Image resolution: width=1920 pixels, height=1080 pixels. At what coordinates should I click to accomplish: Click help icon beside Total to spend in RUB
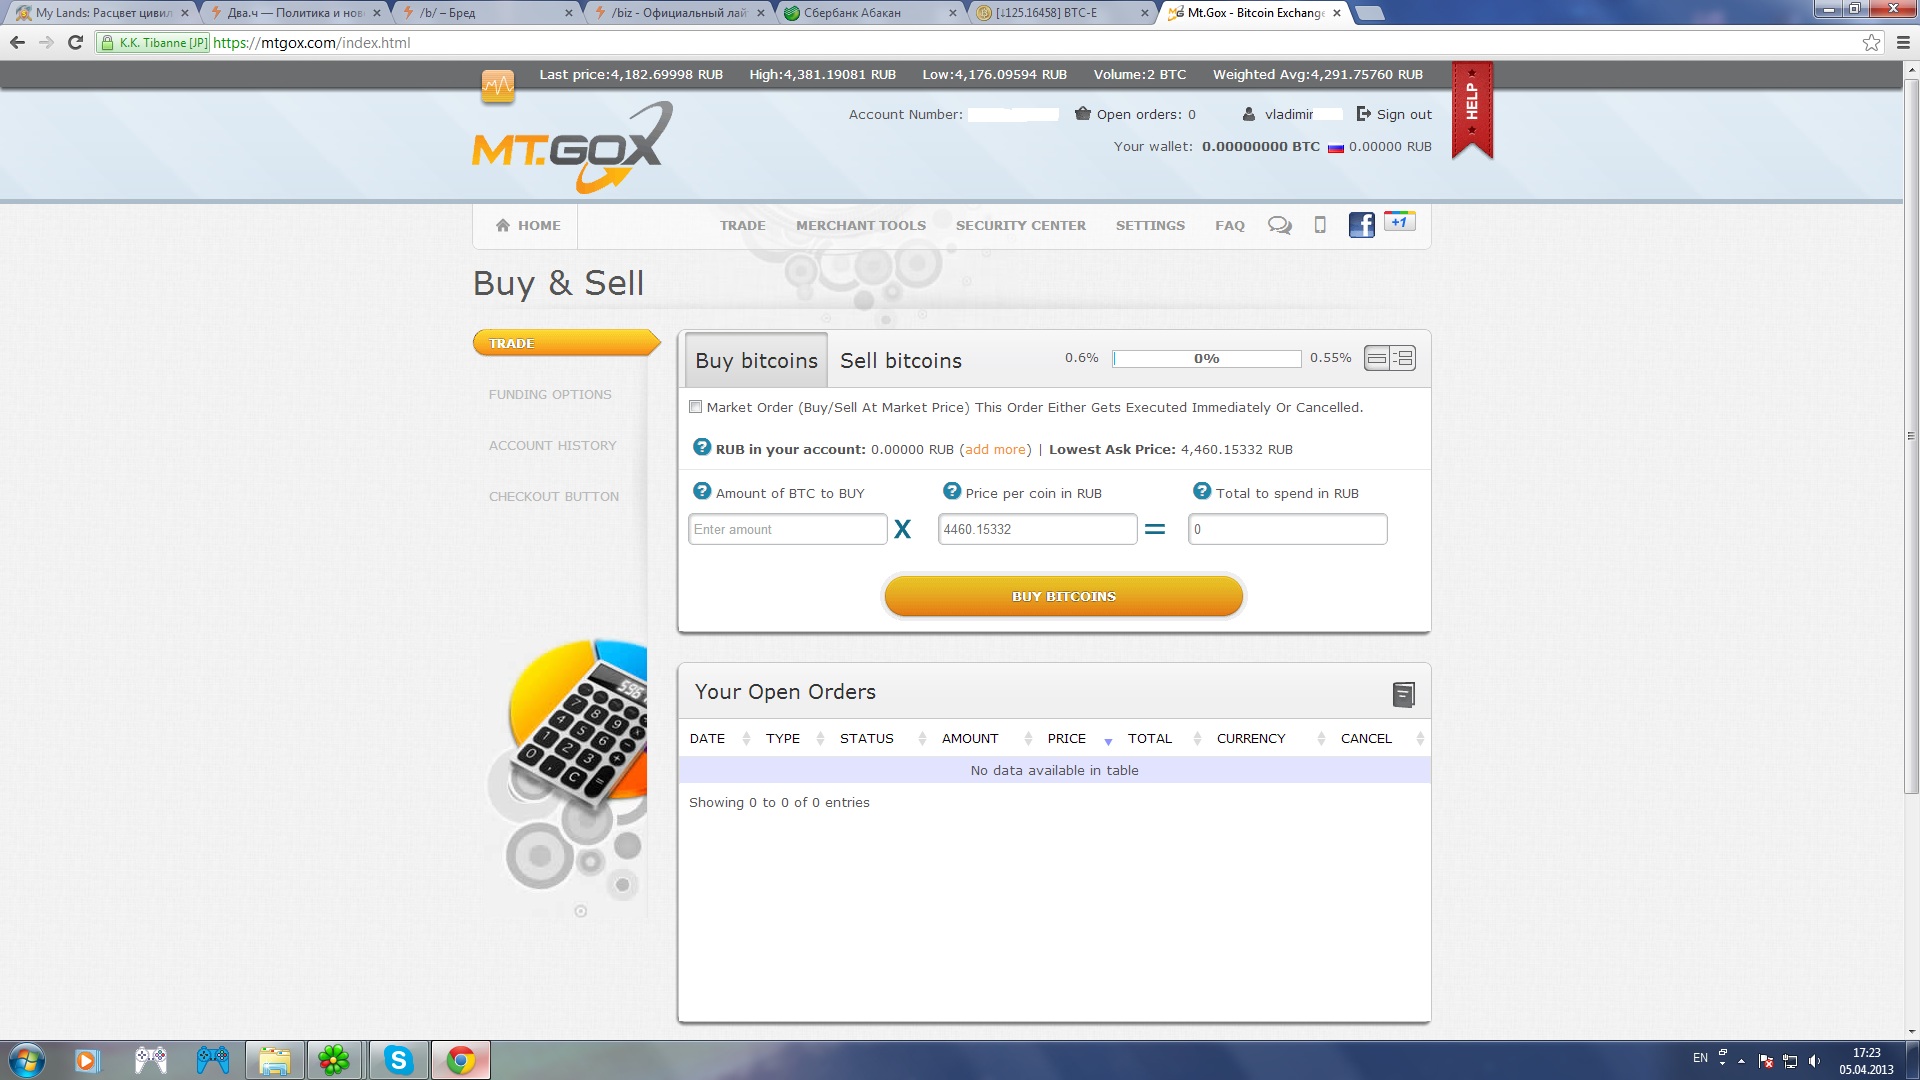tap(1202, 492)
